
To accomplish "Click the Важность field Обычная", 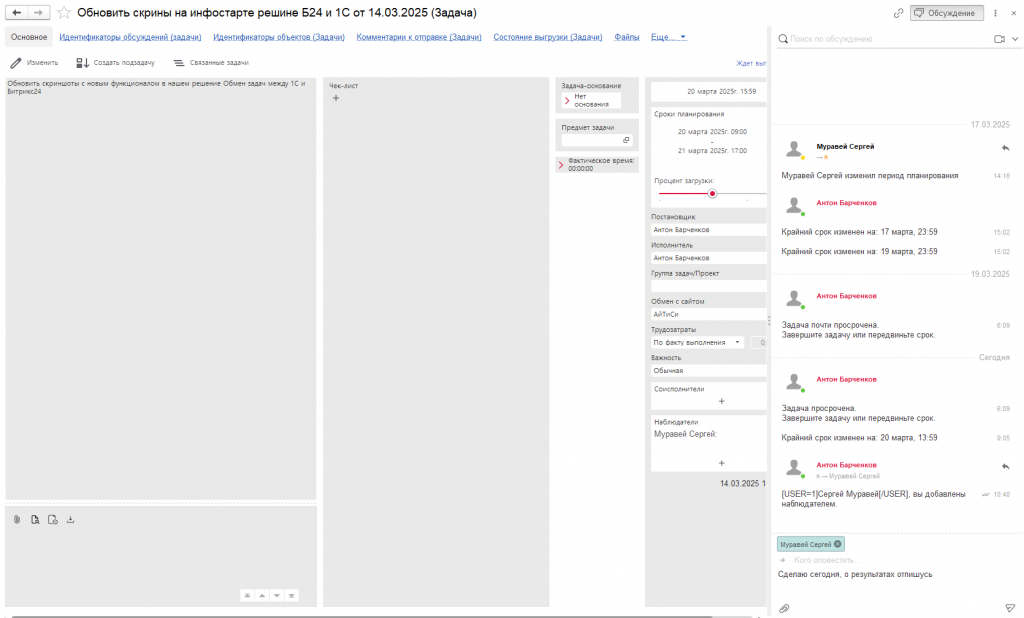I will coord(708,370).
